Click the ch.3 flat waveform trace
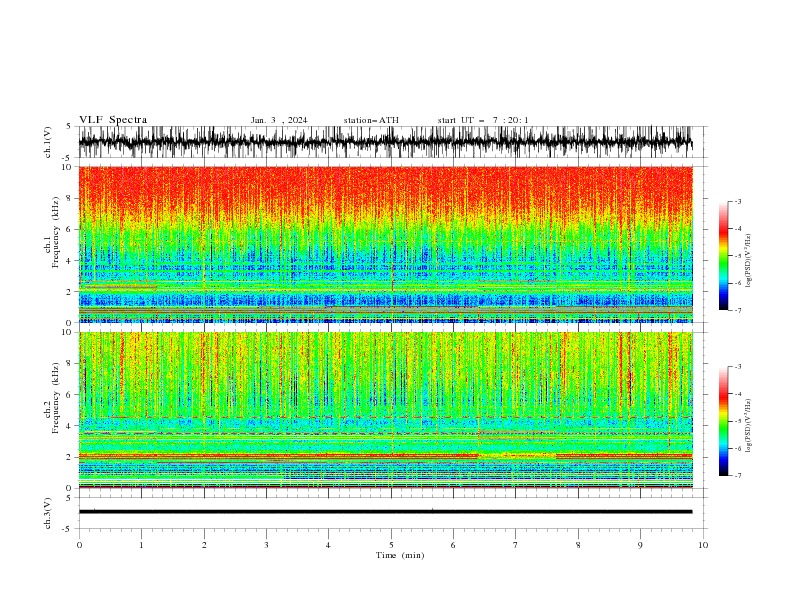The width and height of the screenshot is (792, 612). click(x=385, y=512)
